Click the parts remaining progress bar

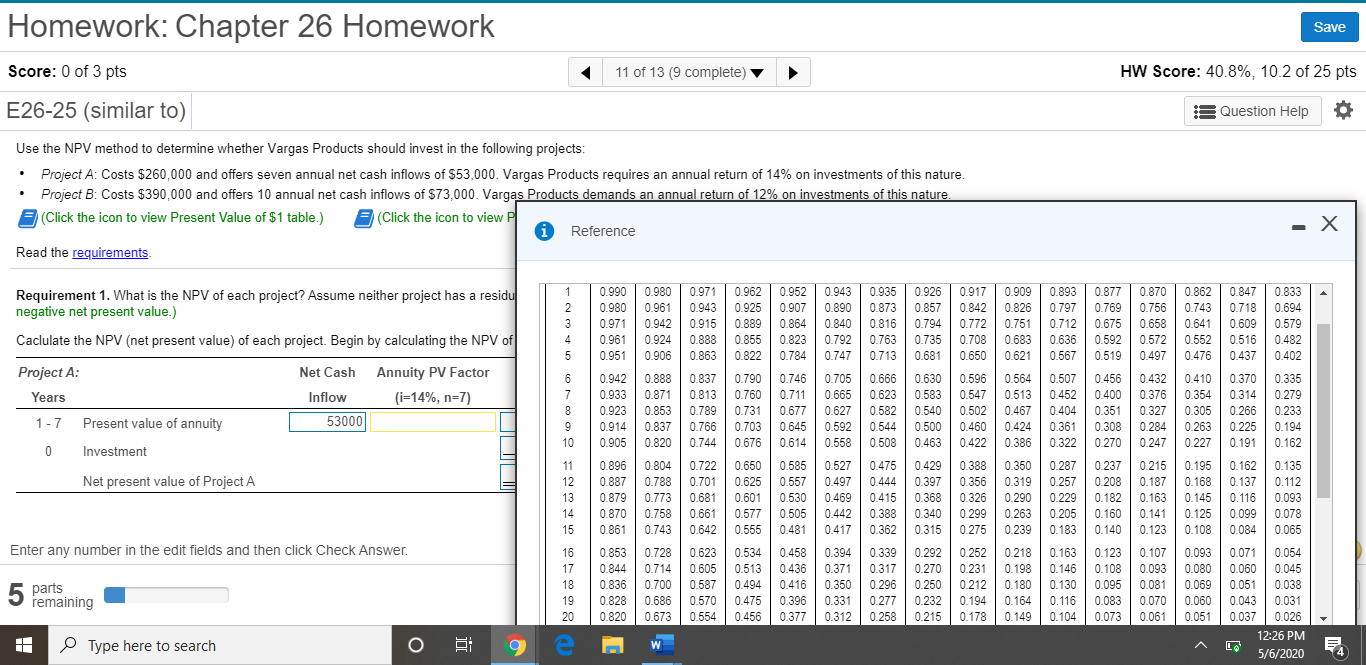click(165, 594)
